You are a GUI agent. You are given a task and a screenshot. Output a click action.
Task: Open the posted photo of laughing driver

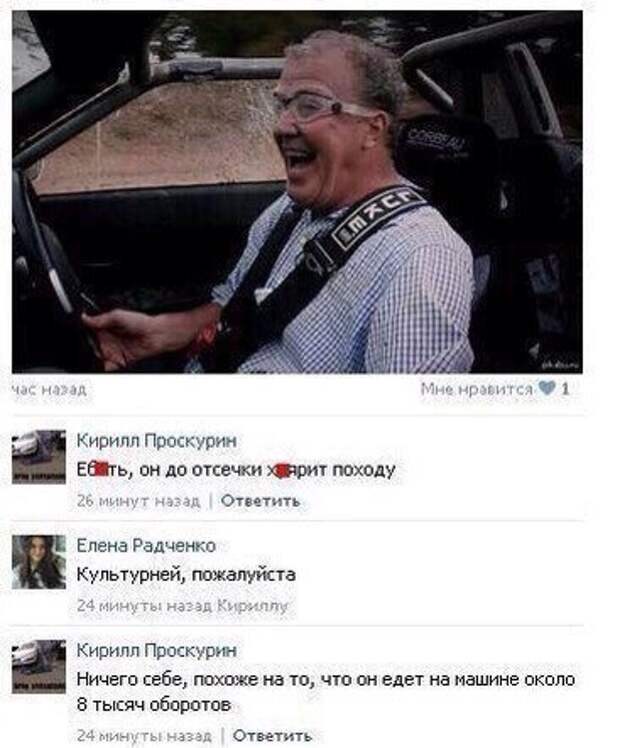pos(297,192)
